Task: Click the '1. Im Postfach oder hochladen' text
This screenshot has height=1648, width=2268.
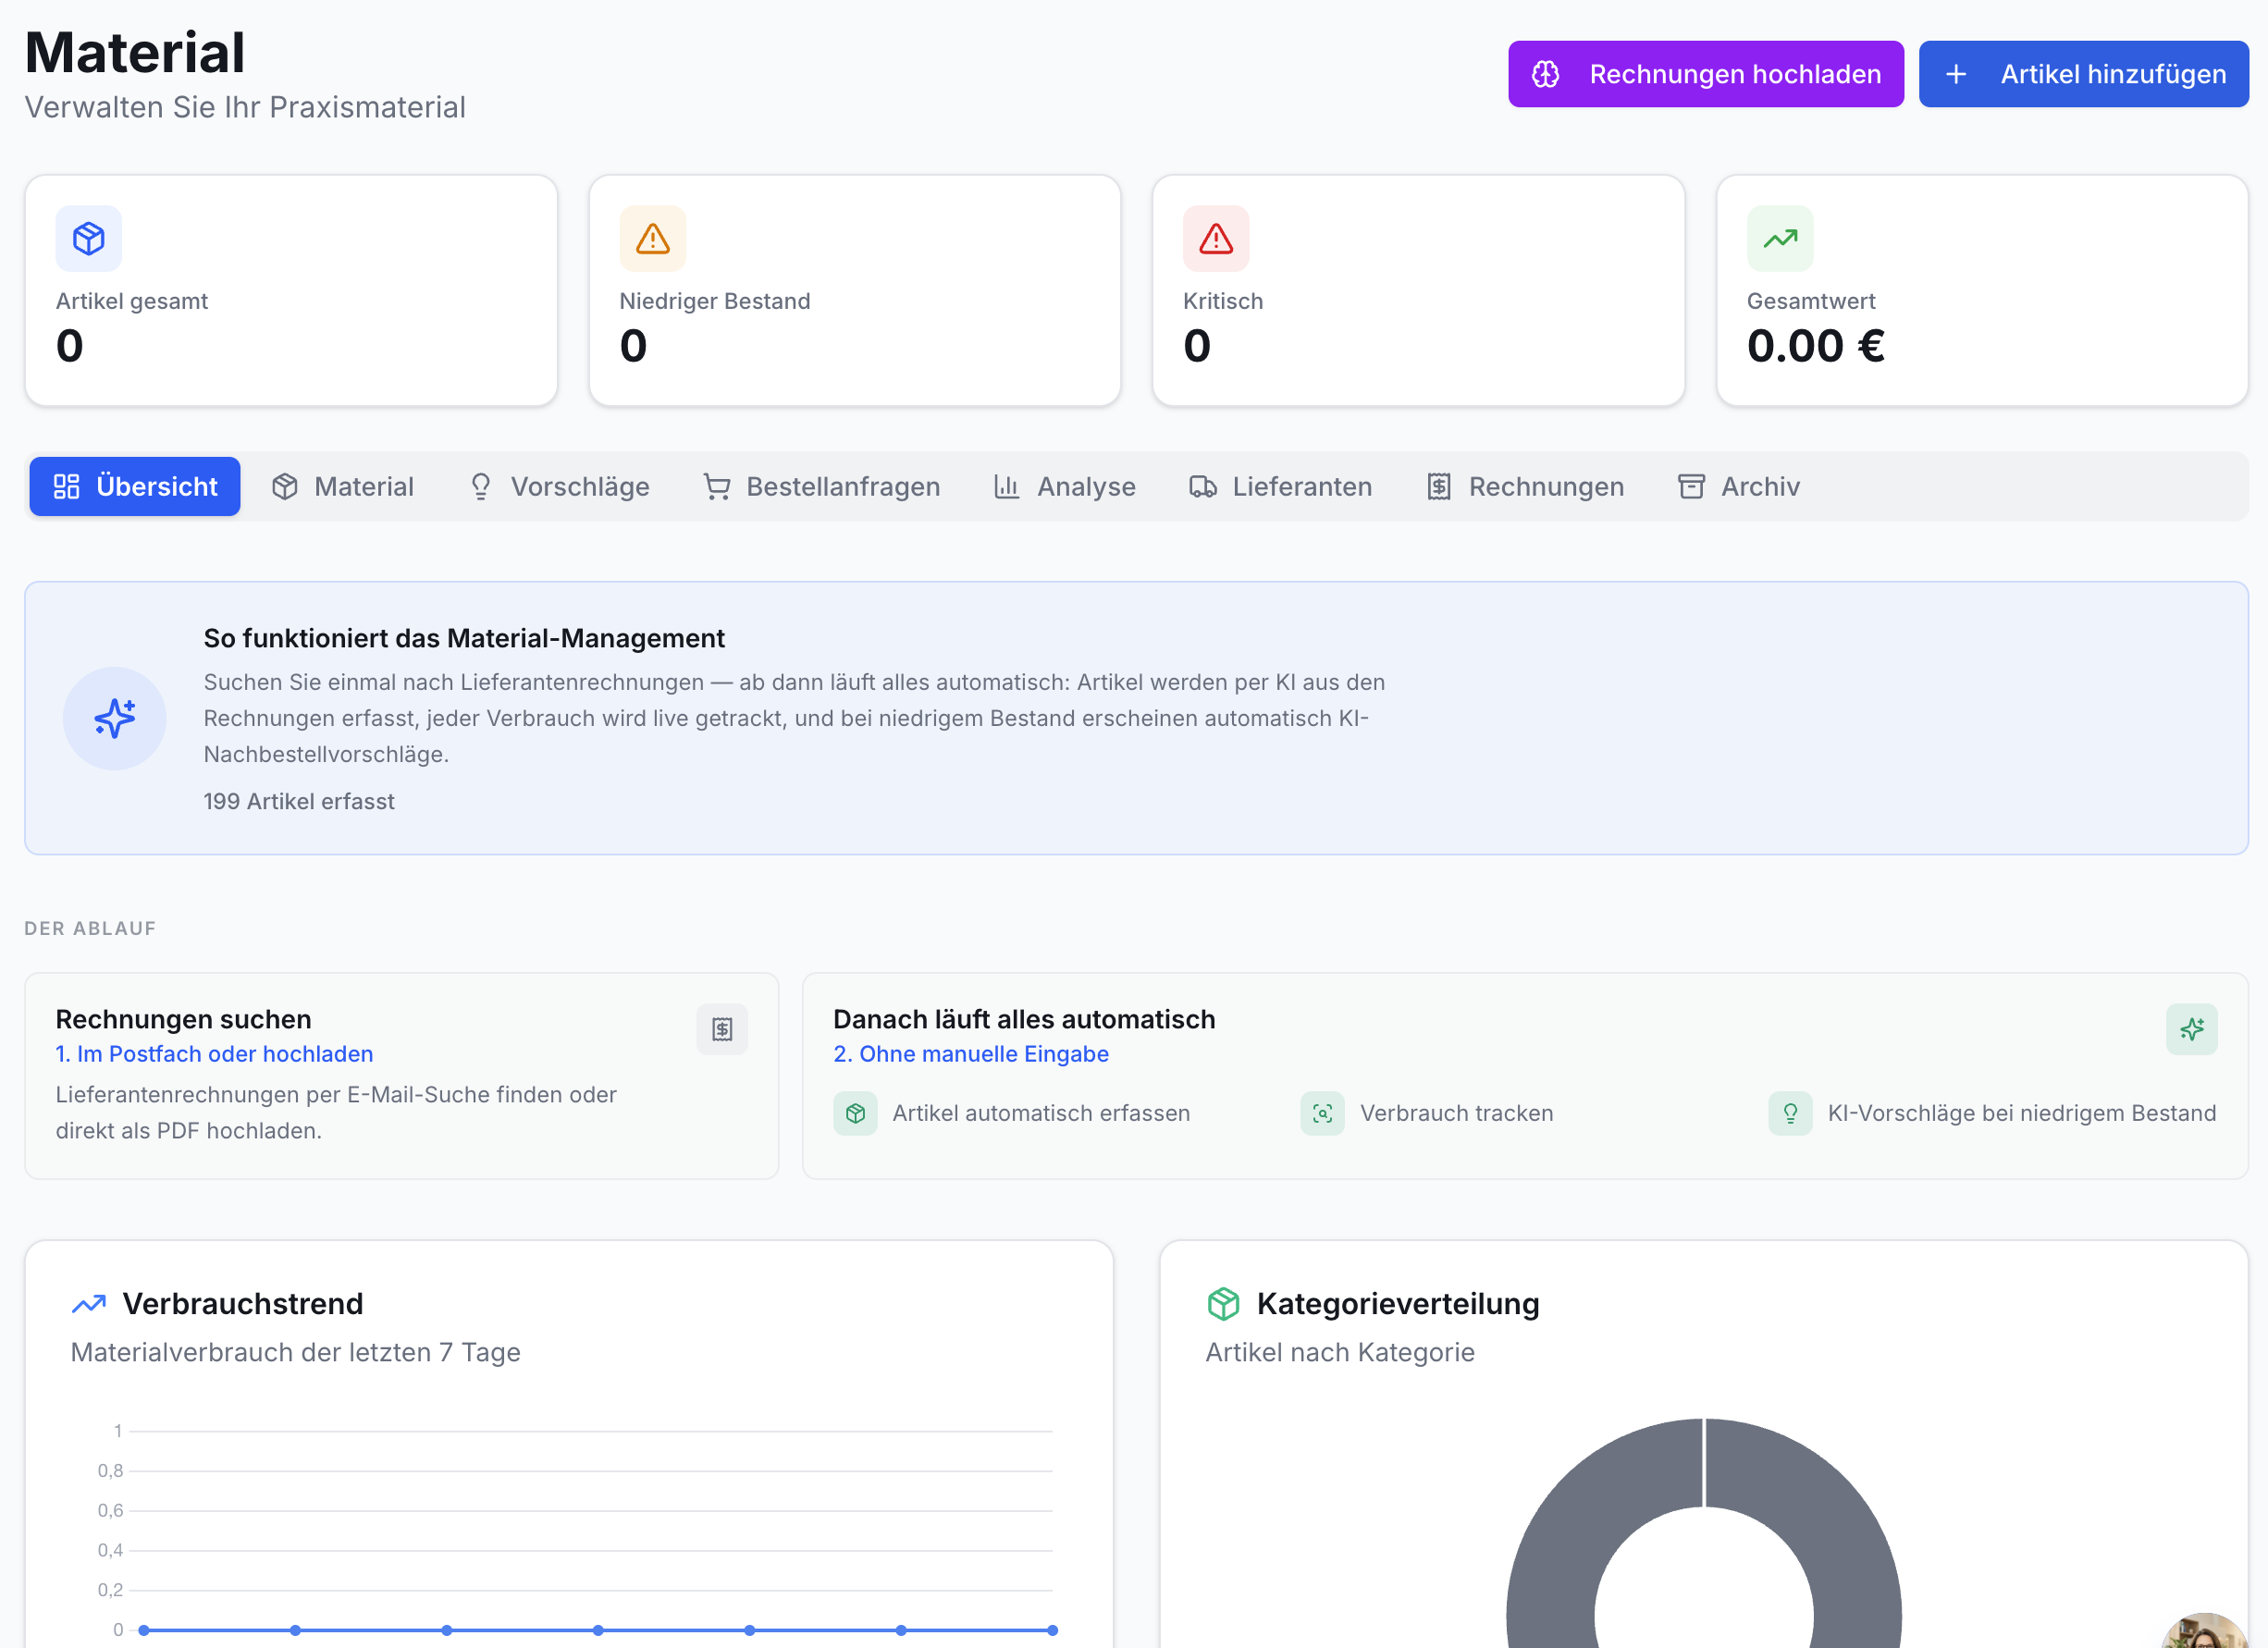Action: [214, 1054]
